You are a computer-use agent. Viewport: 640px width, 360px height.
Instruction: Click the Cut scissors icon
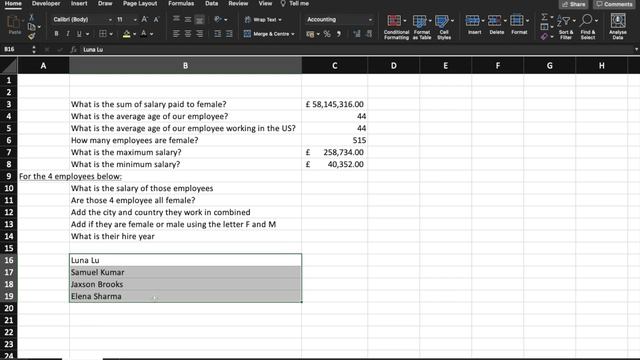[31, 18]
